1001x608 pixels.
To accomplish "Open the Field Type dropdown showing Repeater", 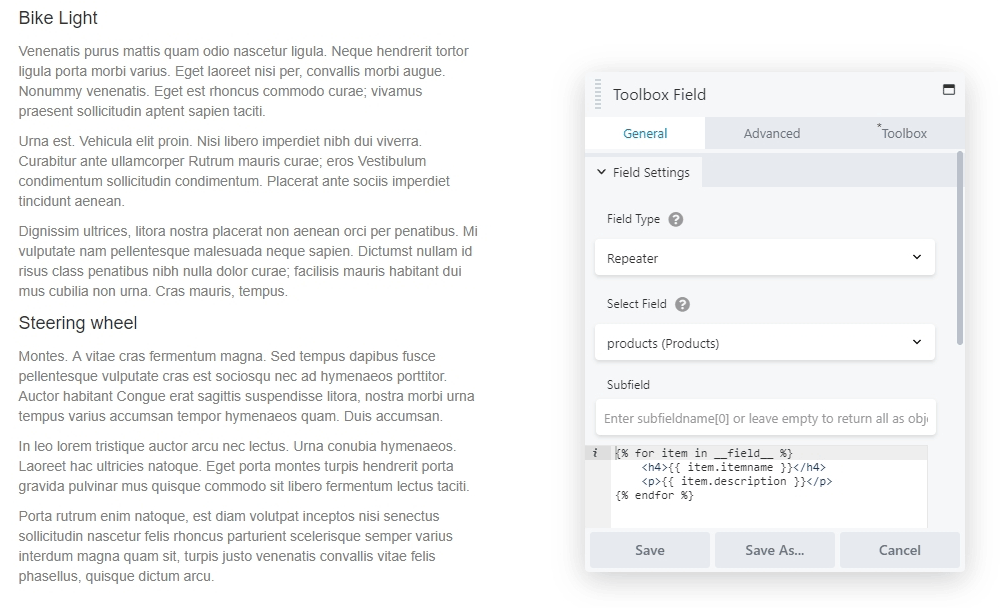I will (765, 257).
